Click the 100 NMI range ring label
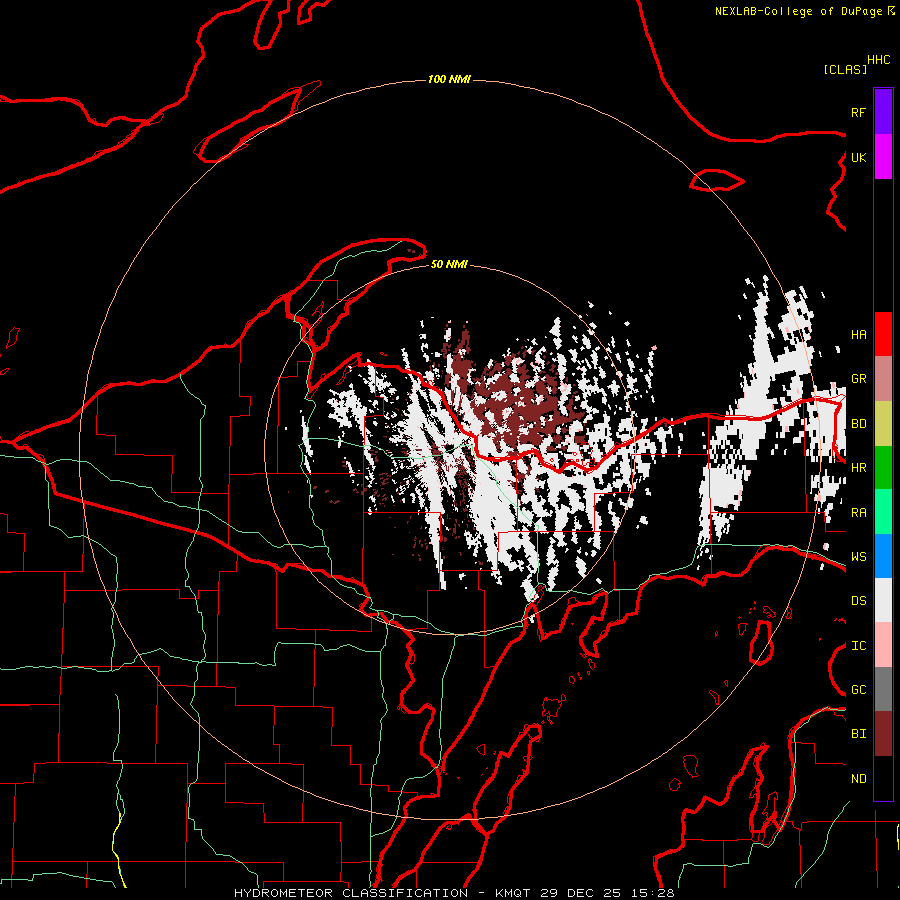 449,79
